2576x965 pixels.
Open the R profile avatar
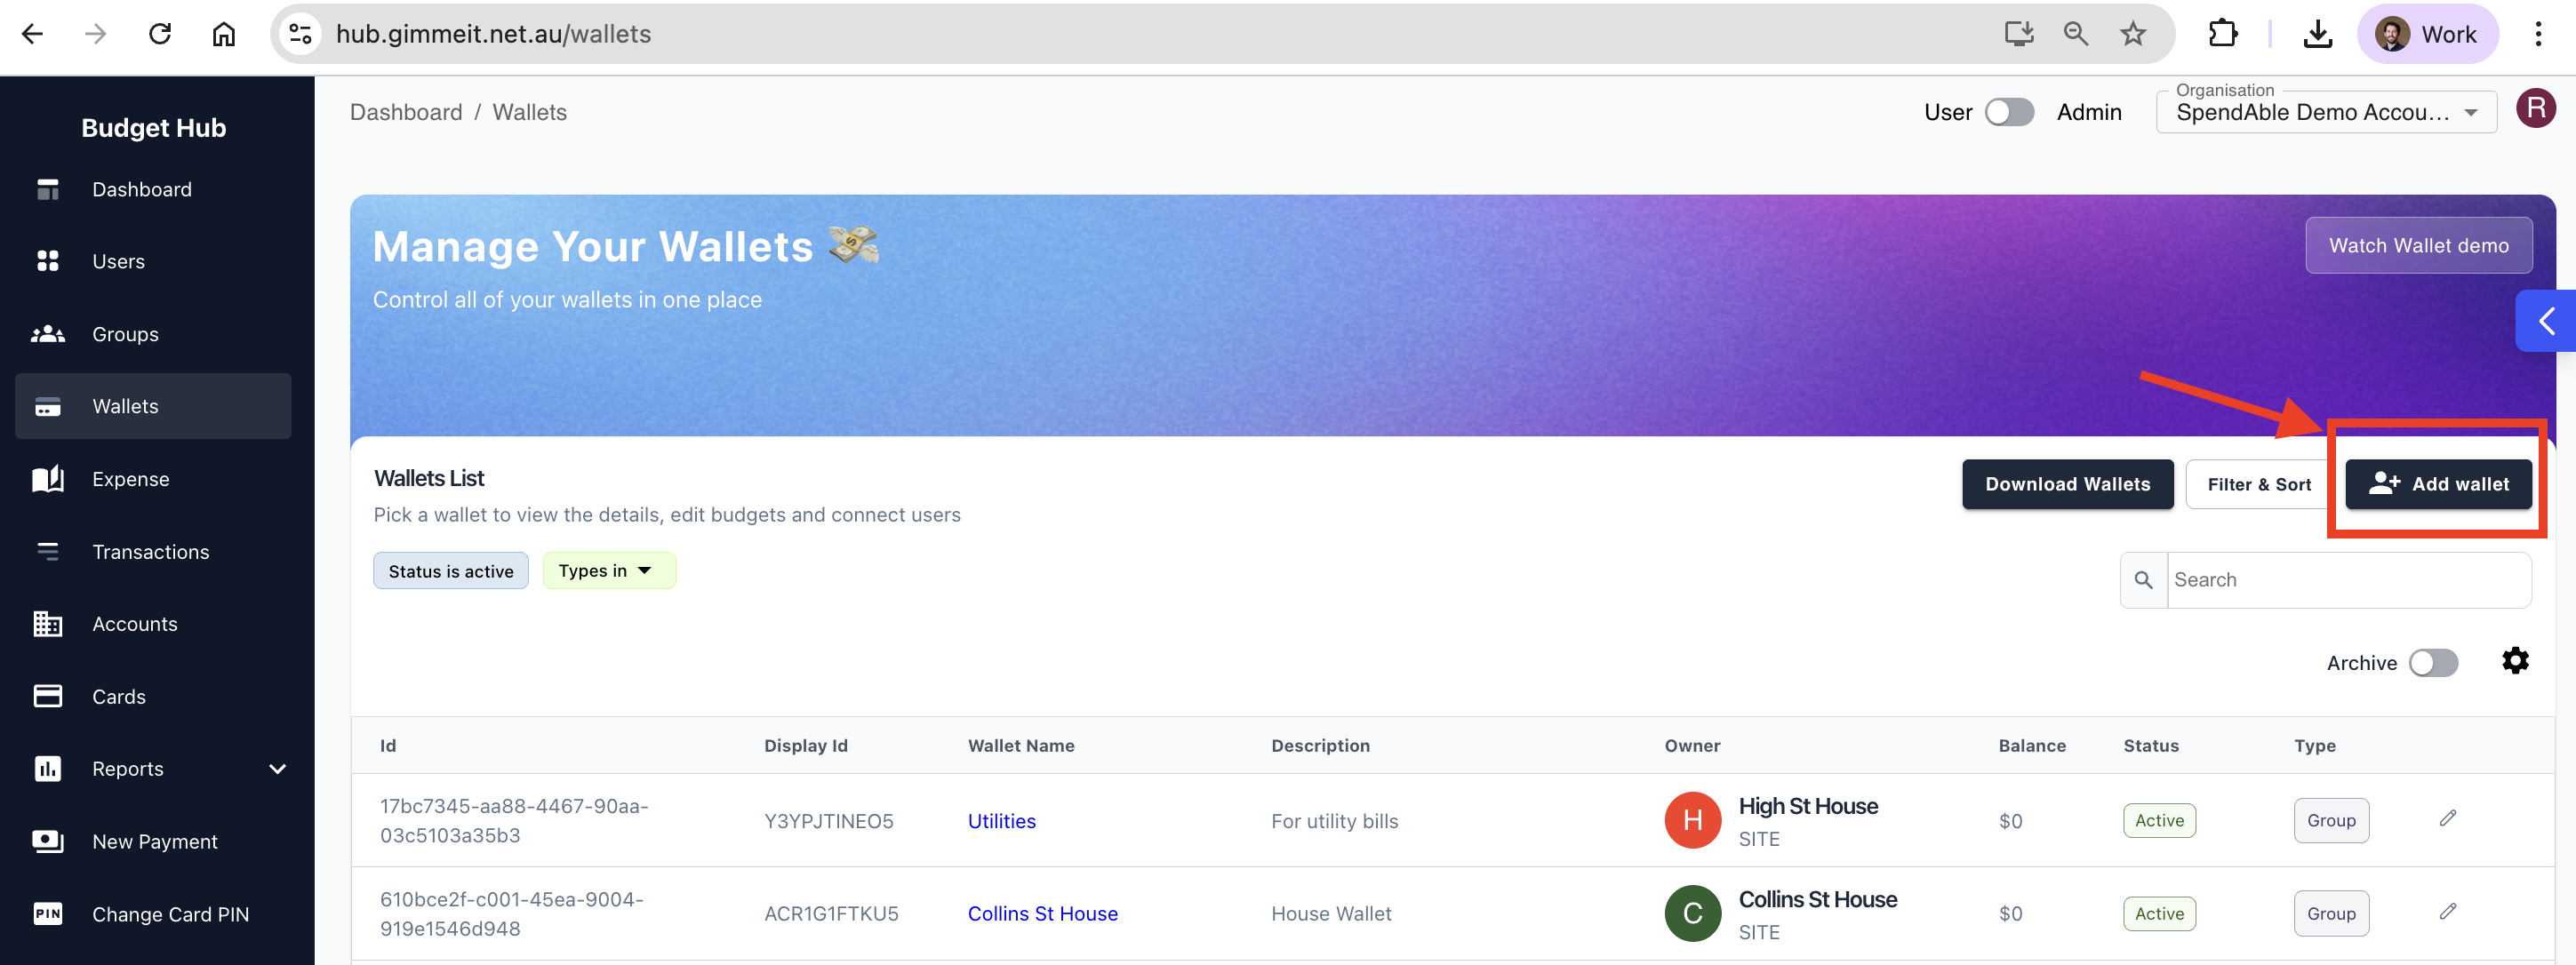click(x=2535, y=109)
